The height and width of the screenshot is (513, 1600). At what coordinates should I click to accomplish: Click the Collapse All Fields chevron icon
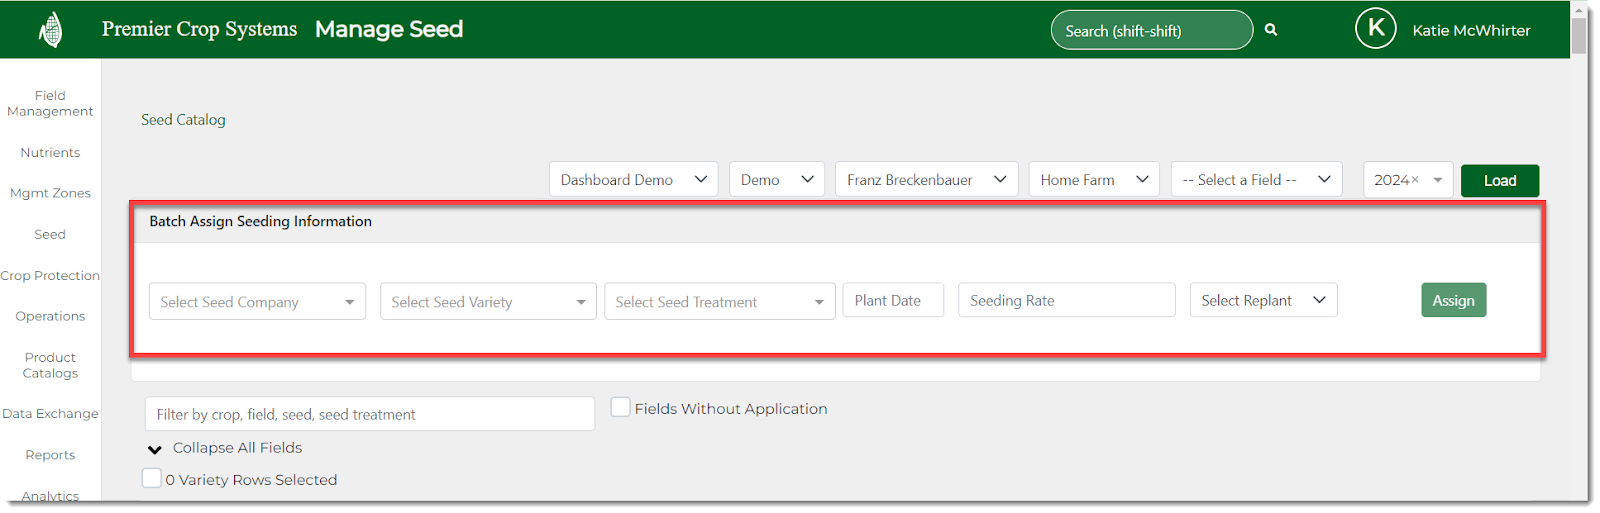(155, 449)
